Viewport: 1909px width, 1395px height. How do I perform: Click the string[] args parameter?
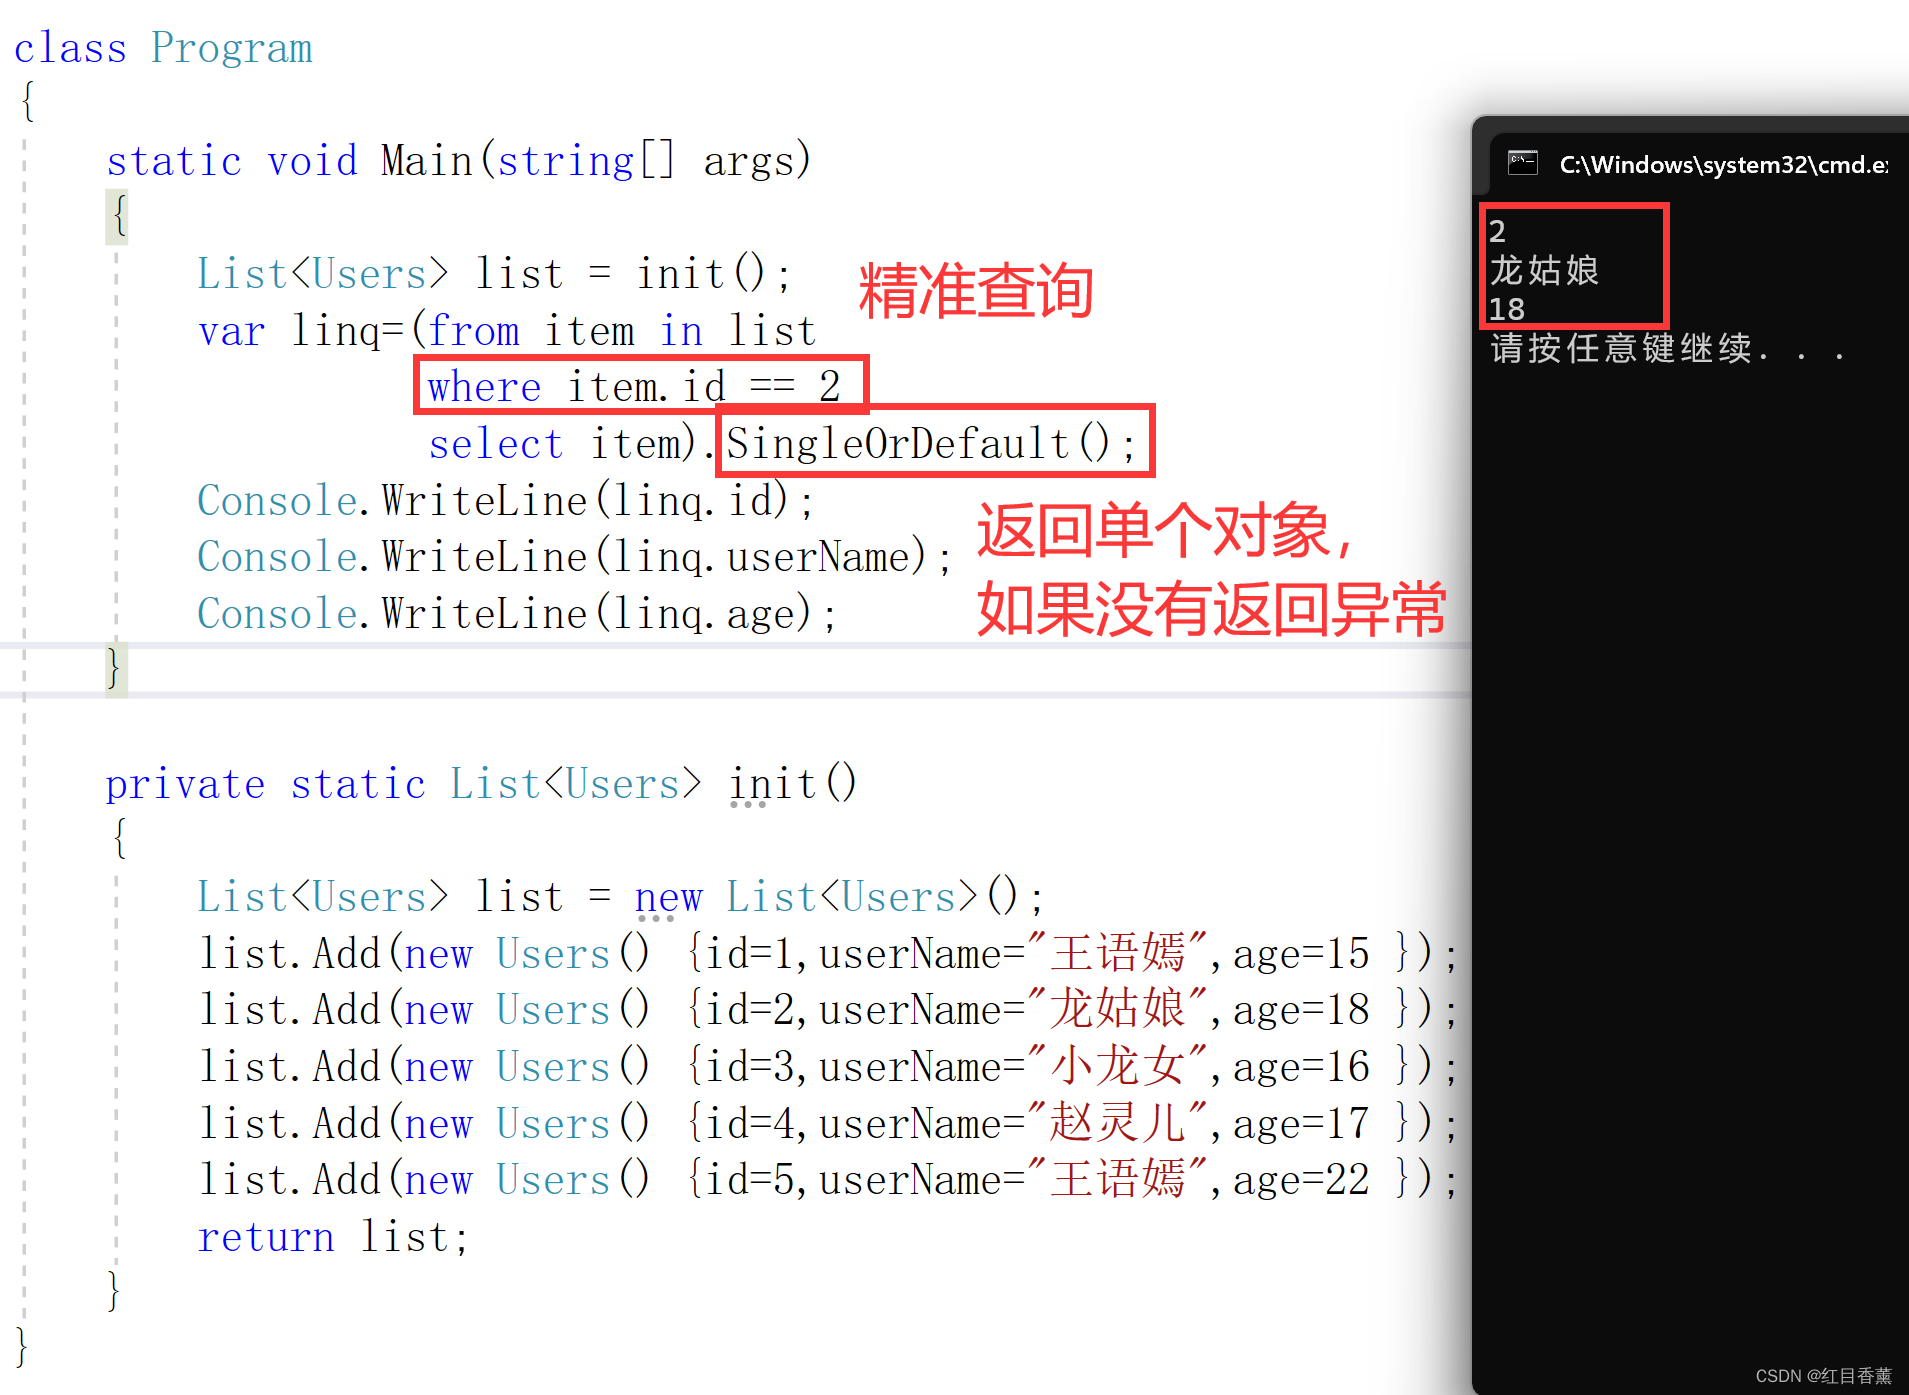tap(654, 161)
